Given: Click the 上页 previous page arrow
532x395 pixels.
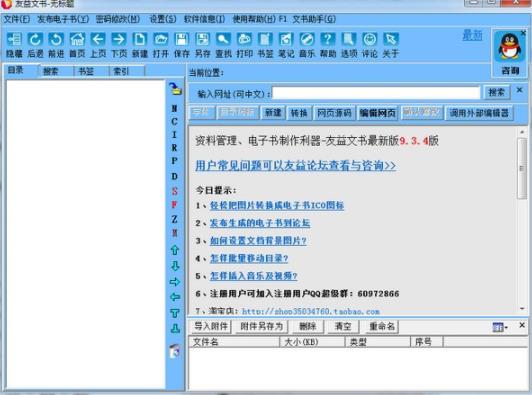Looking at the screenshot, I should [x=98, y=40].
